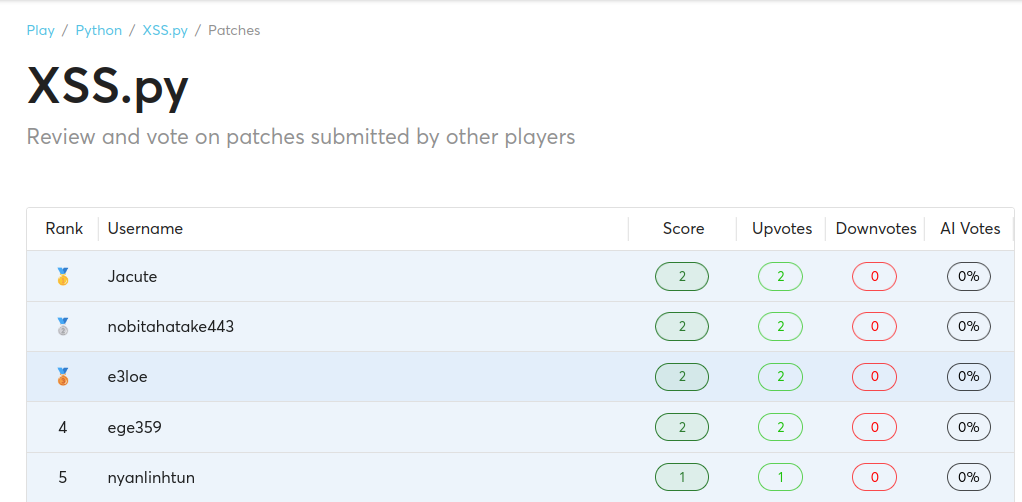Select the ege359 username entry

134,427
